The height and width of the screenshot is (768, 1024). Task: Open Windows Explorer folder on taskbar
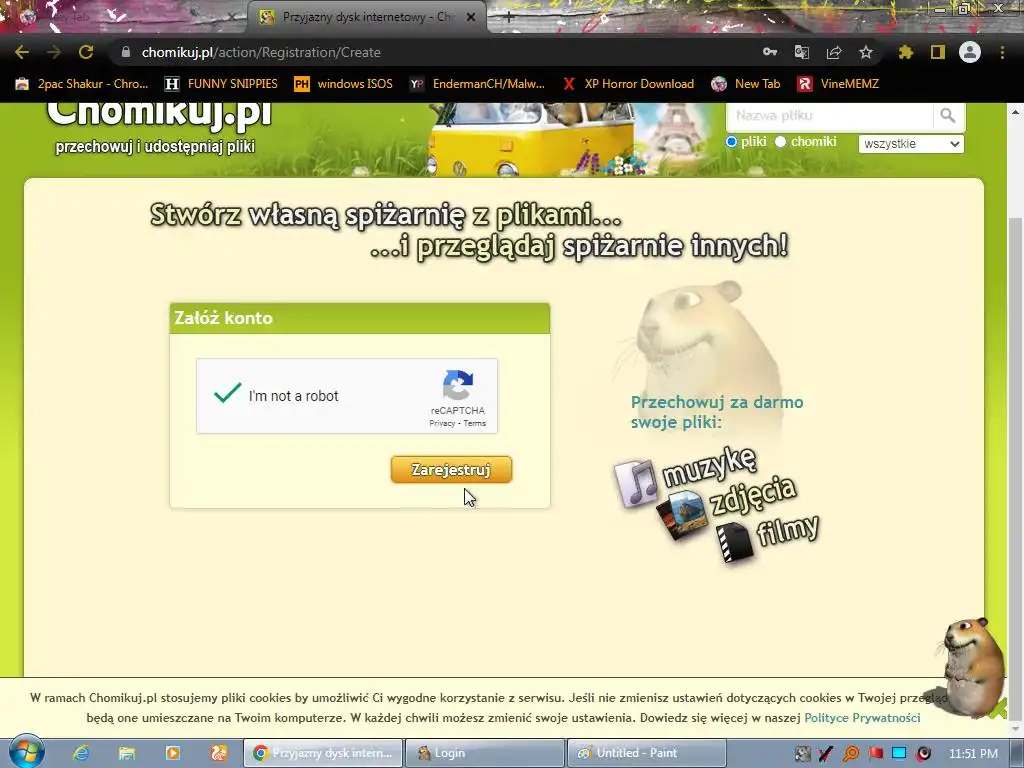click(x=127, y=753)
